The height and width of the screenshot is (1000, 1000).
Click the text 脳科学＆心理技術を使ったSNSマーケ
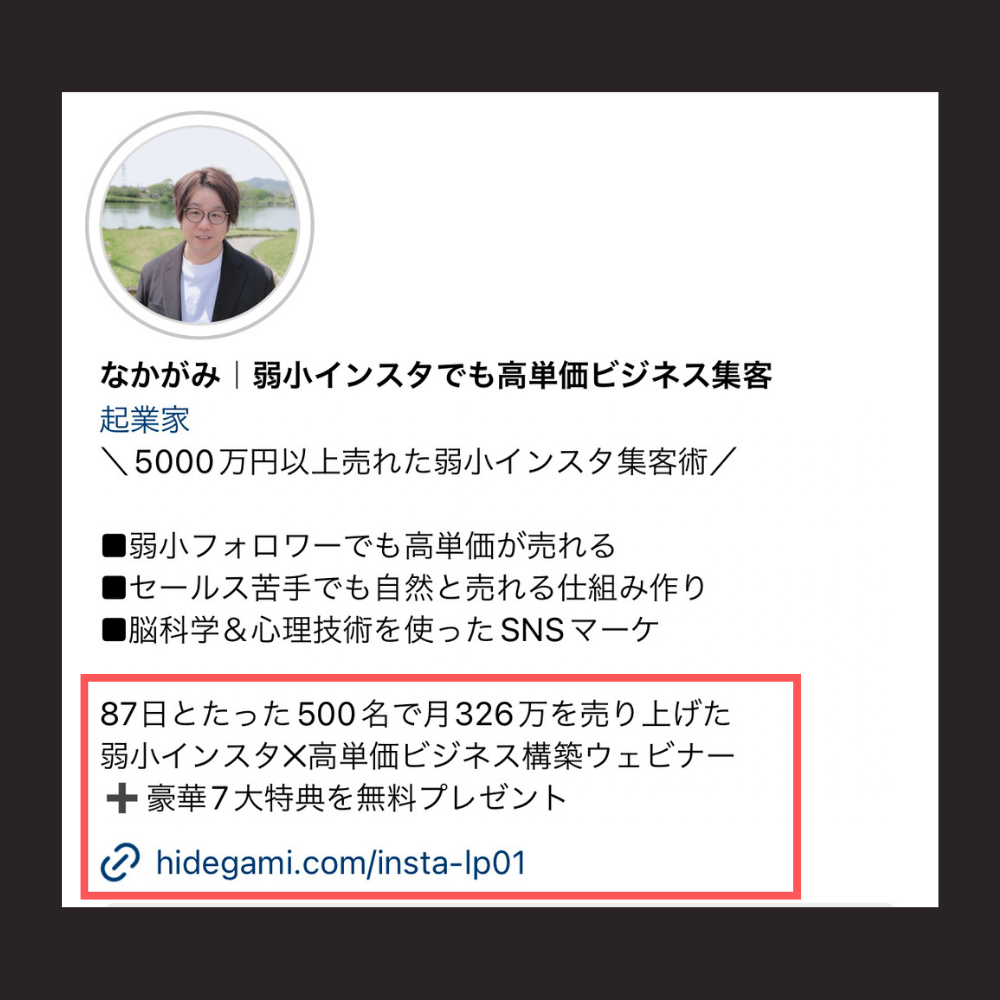pyautogui.click(x=393, y=630)
